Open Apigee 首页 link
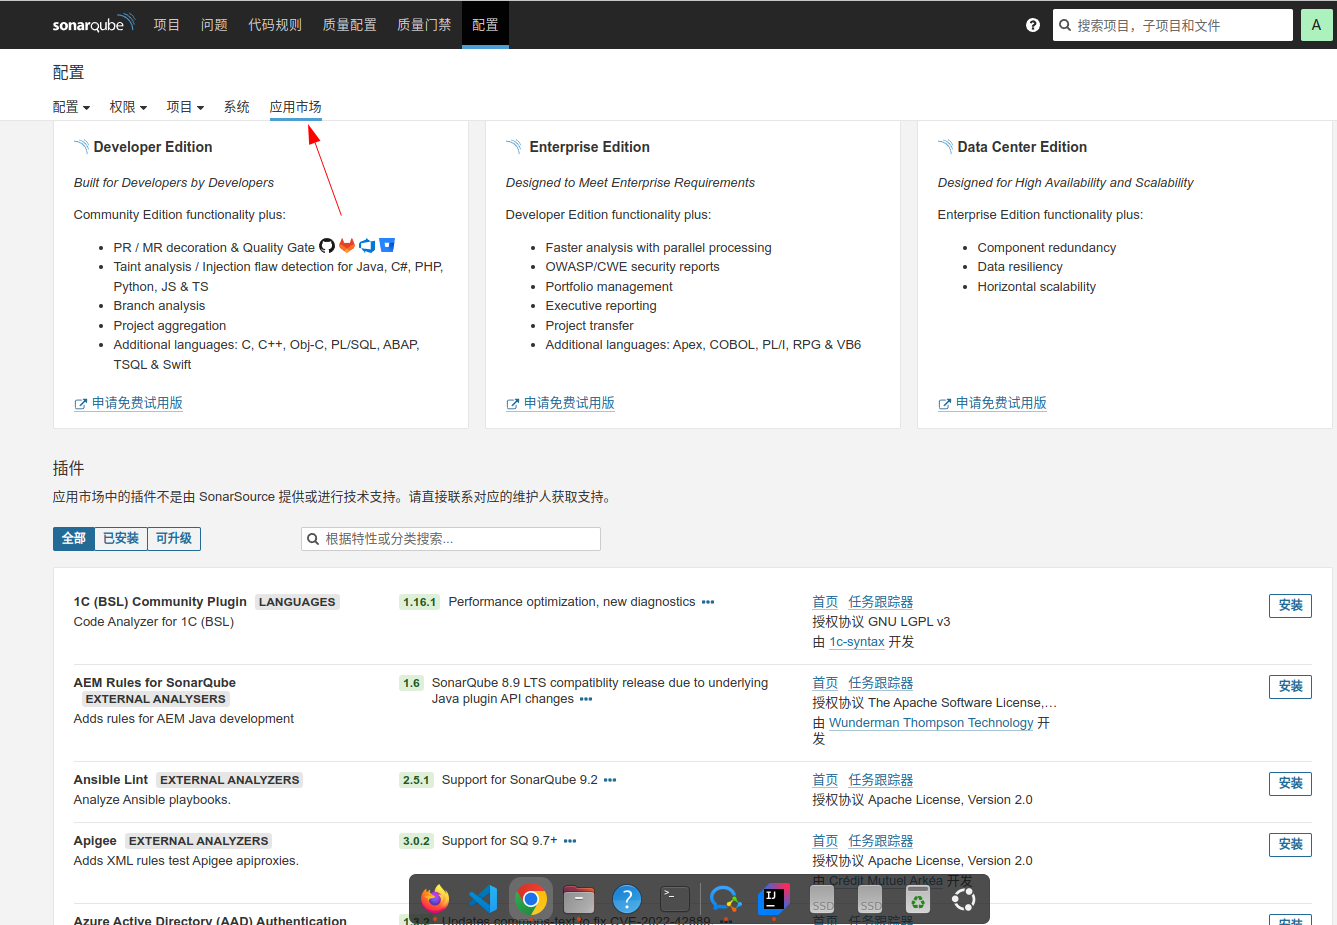 coord(825,841)
